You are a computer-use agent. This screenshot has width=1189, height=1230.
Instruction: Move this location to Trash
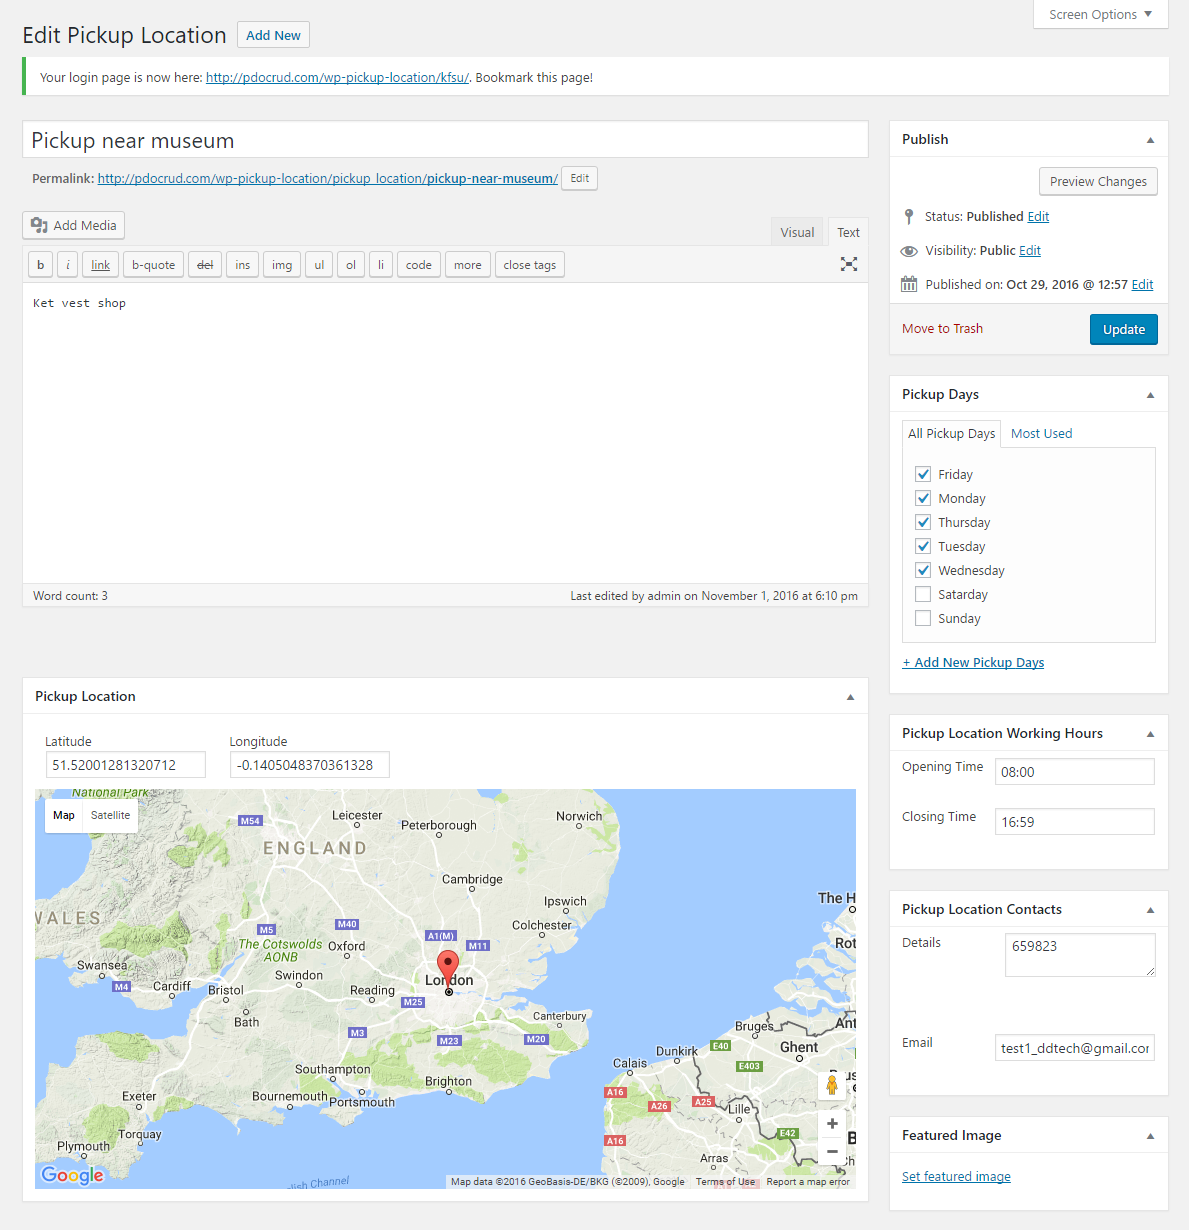(x=942, y=328)
